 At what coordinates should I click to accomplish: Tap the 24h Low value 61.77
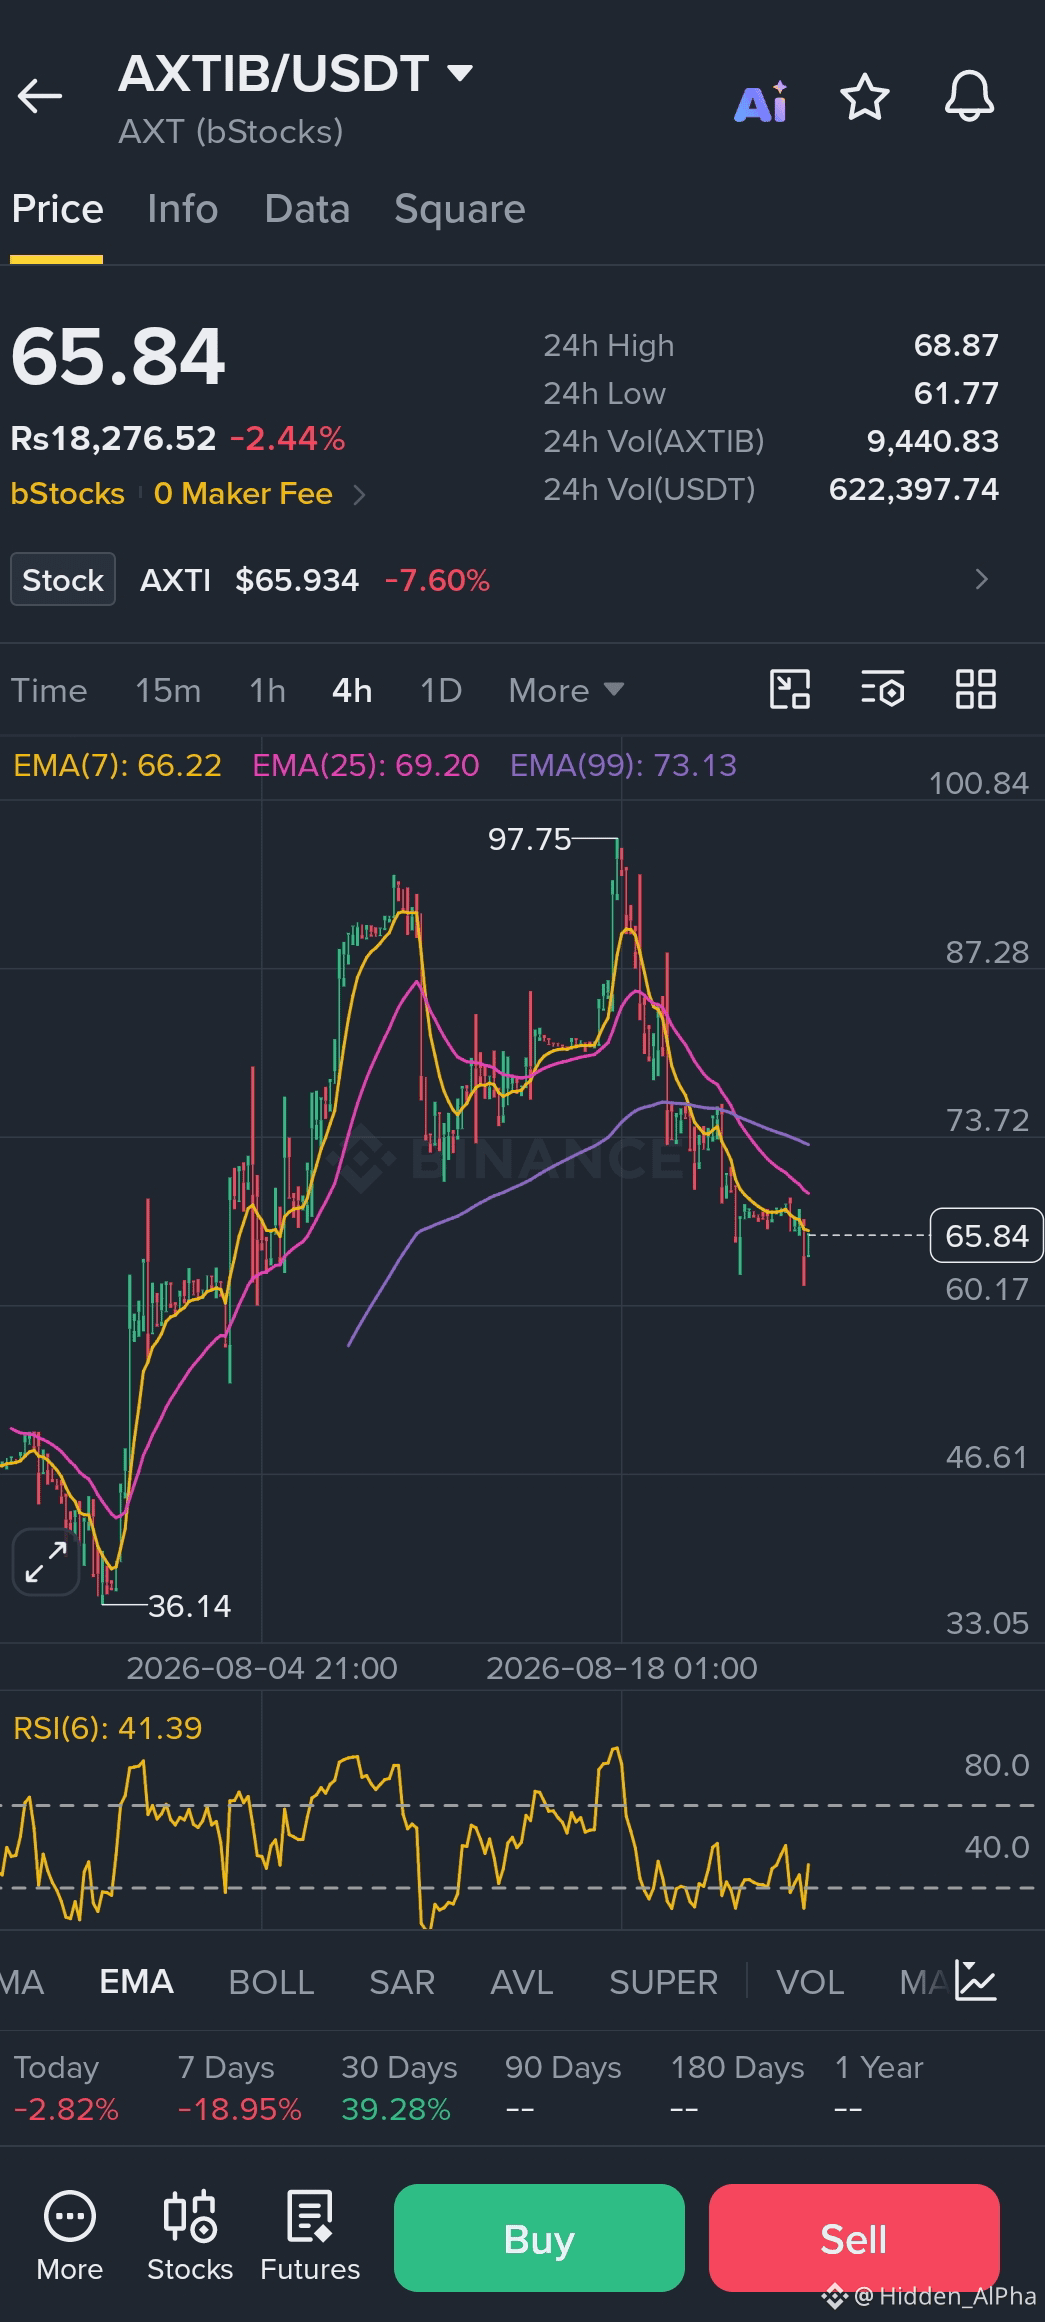[956, 394]
